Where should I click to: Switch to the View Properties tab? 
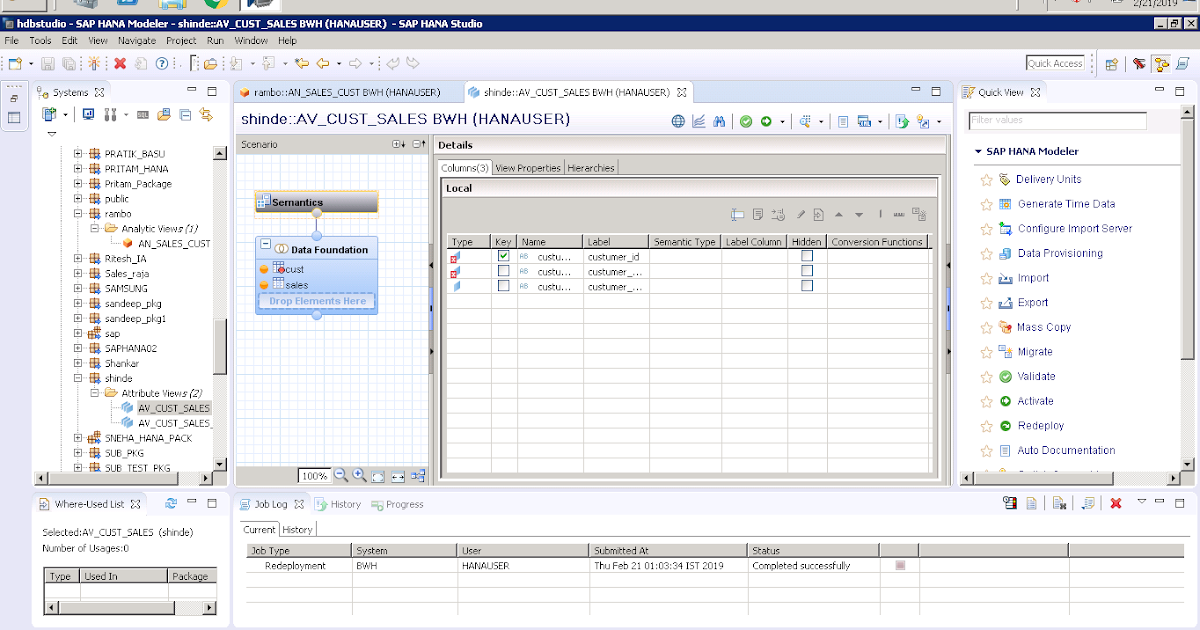click(x=528, y=168)
